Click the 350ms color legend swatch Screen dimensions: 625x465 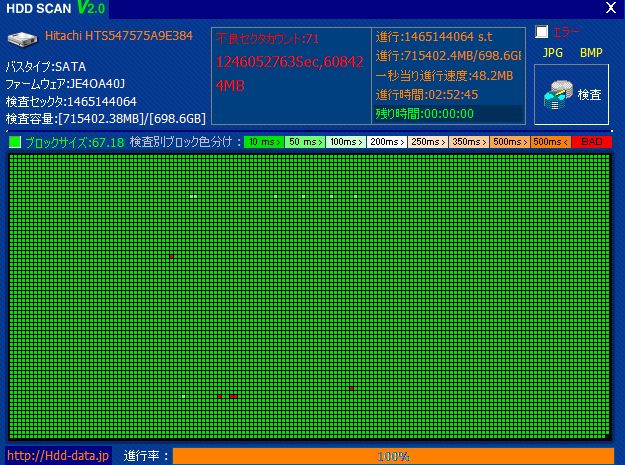coord(469,142)
